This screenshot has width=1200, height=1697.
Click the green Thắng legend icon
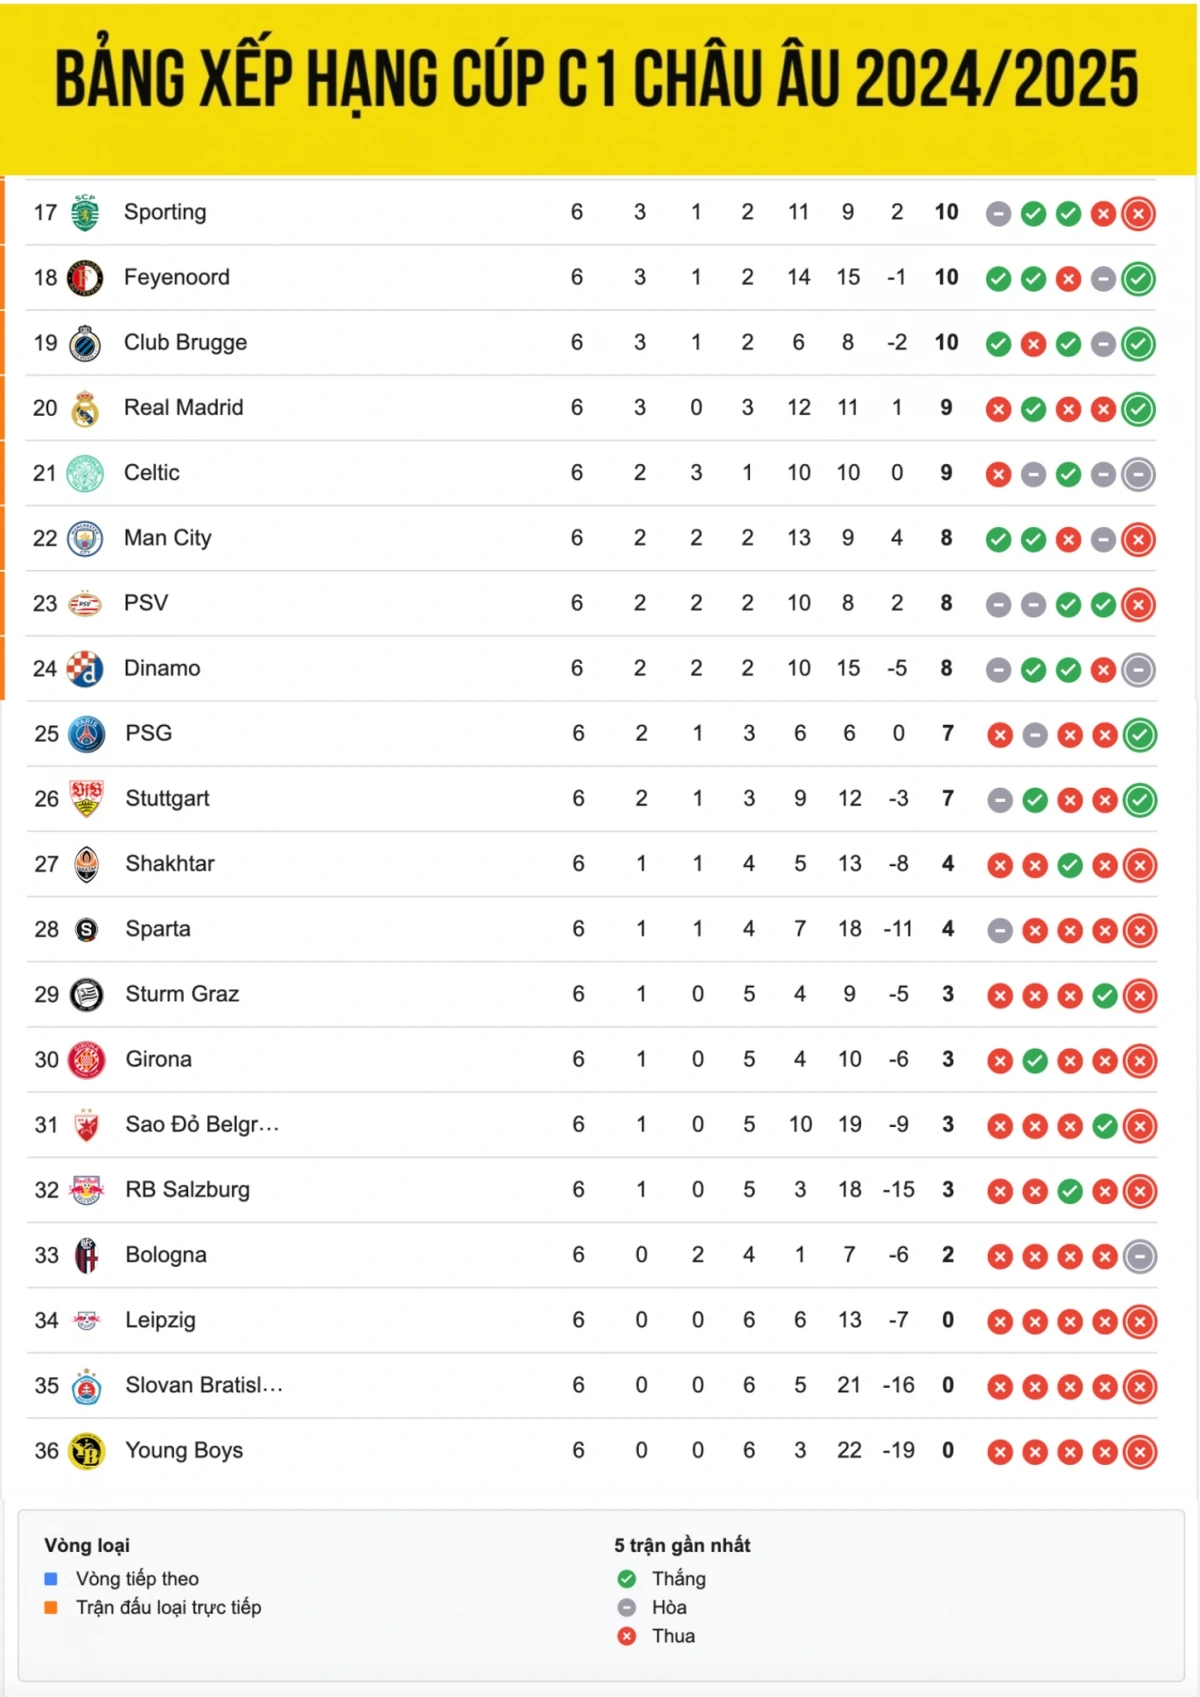[x=627, y=1578]
